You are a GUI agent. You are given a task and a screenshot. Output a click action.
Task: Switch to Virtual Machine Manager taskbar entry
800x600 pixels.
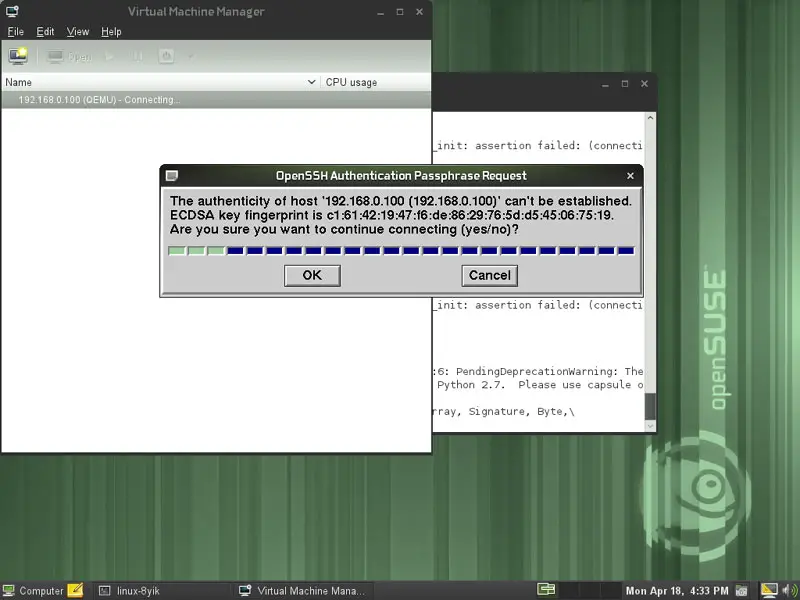pyautogui.click(x=304, y=591)
